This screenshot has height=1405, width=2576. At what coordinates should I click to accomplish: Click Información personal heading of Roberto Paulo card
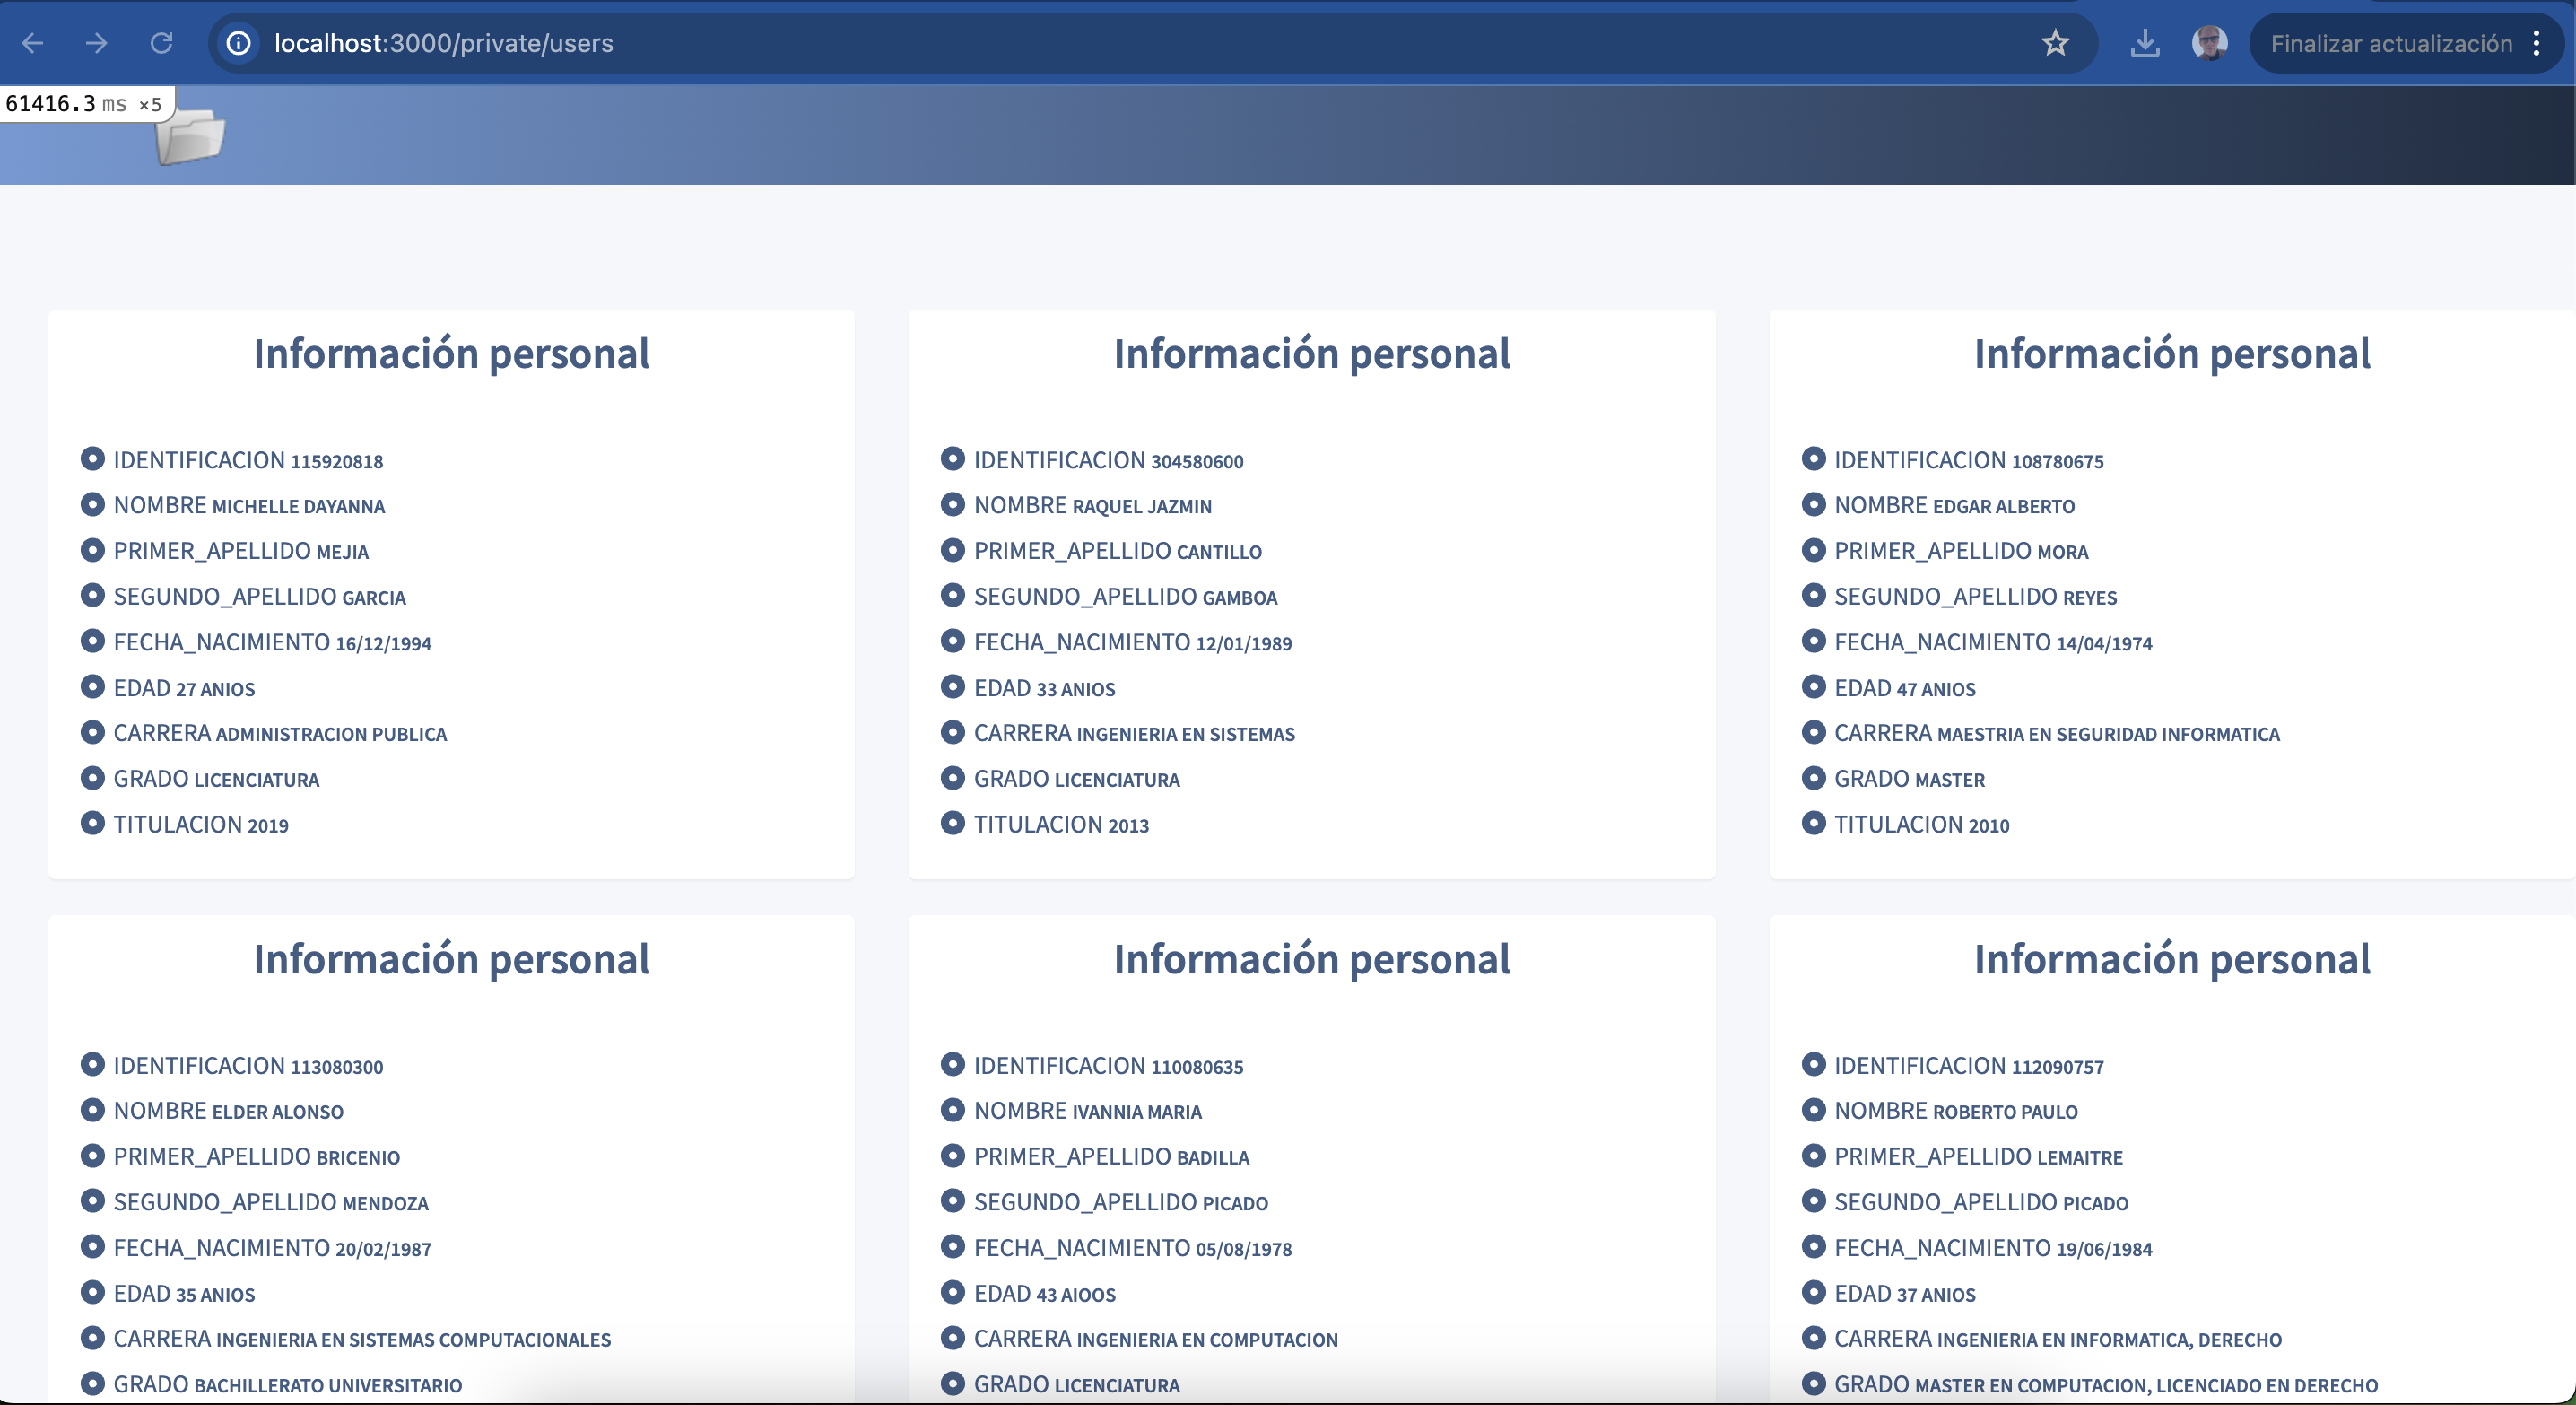click(x=2172, y=960)
